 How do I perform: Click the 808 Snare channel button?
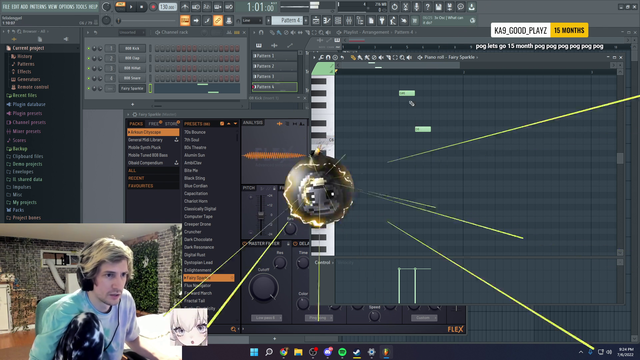coord(132,78)
